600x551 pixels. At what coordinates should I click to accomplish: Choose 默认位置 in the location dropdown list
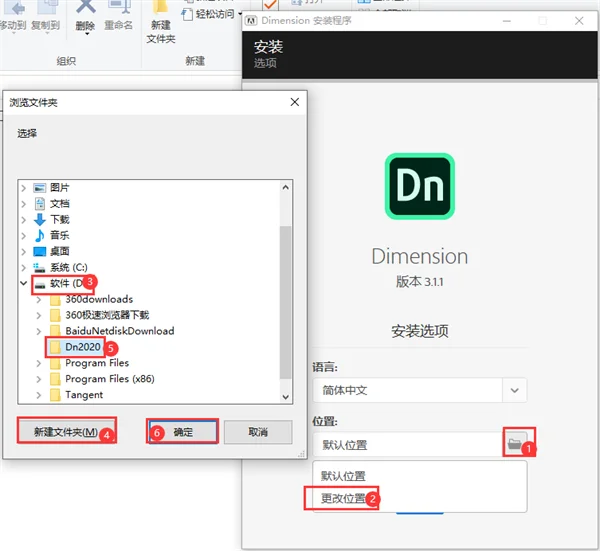(343, 476)
